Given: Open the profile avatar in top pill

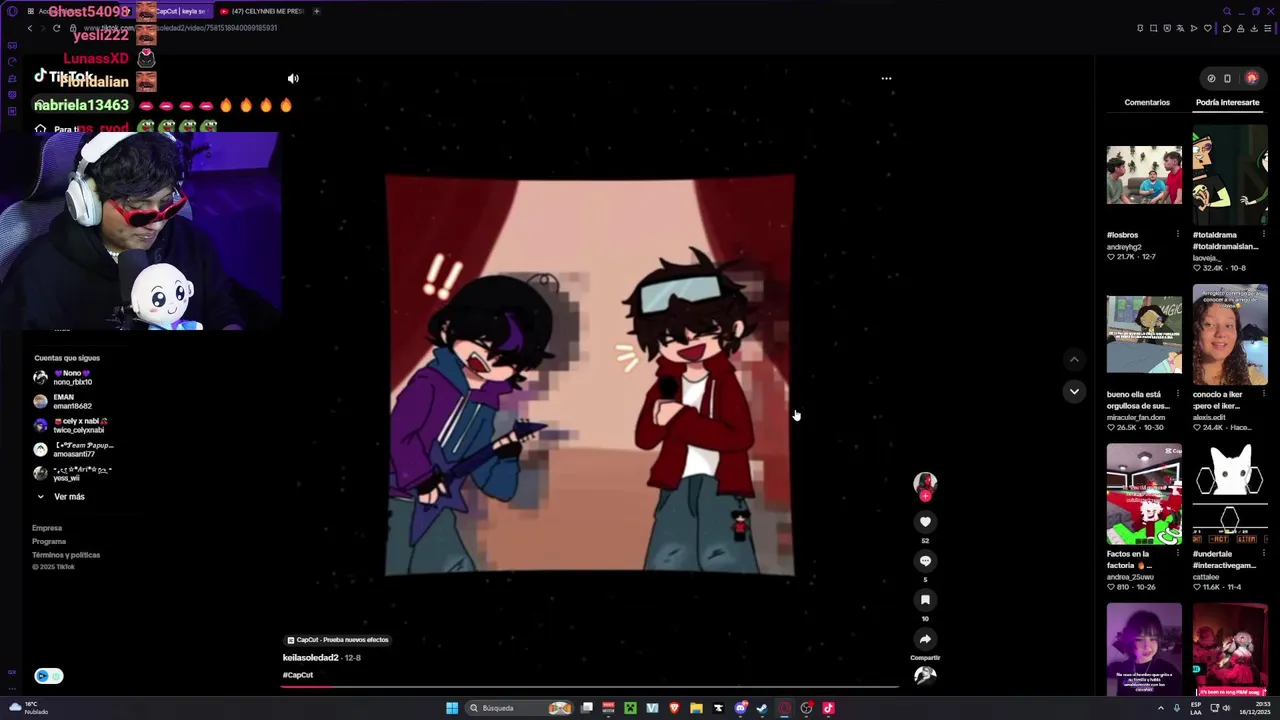Looking at the screenshot, I should [x=1251, y=78].
